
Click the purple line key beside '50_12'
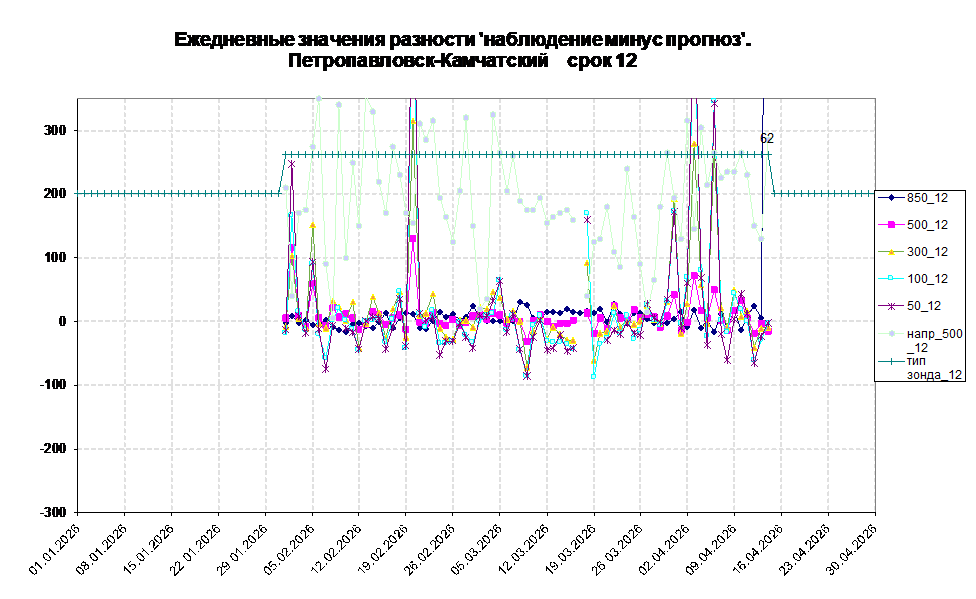pos(891,306)
